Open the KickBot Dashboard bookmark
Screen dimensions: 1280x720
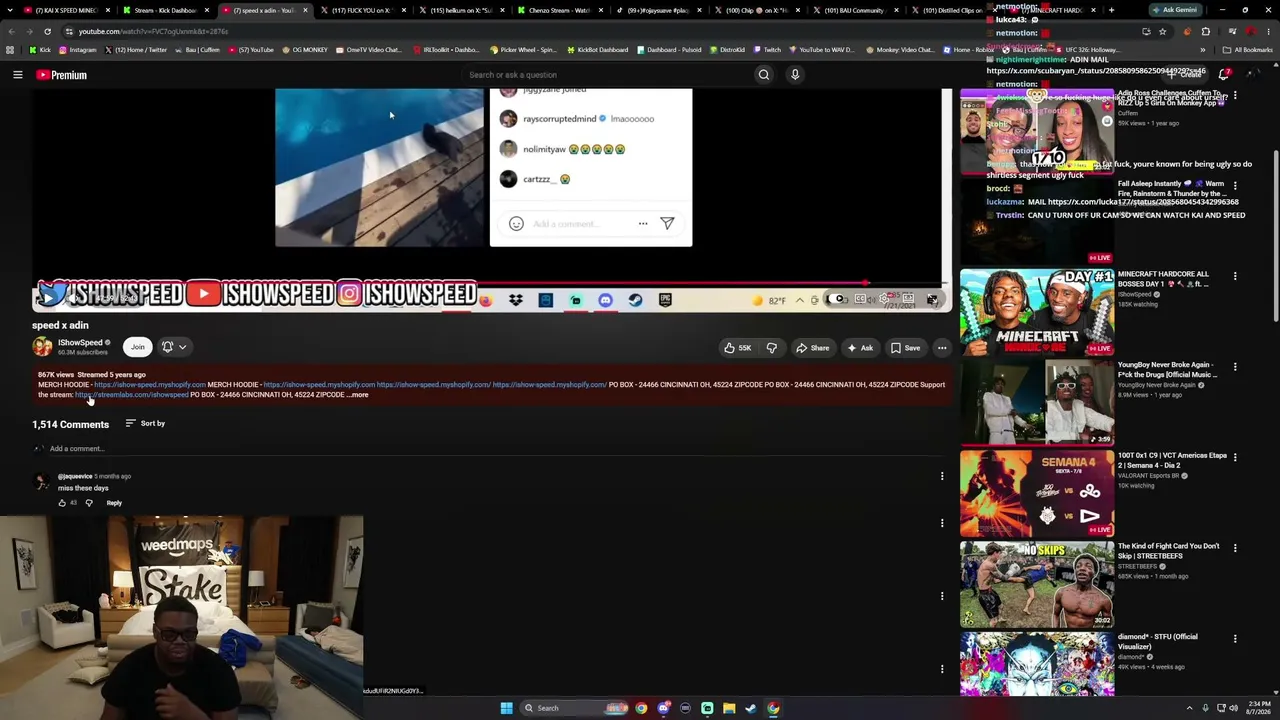pos(598,50)
